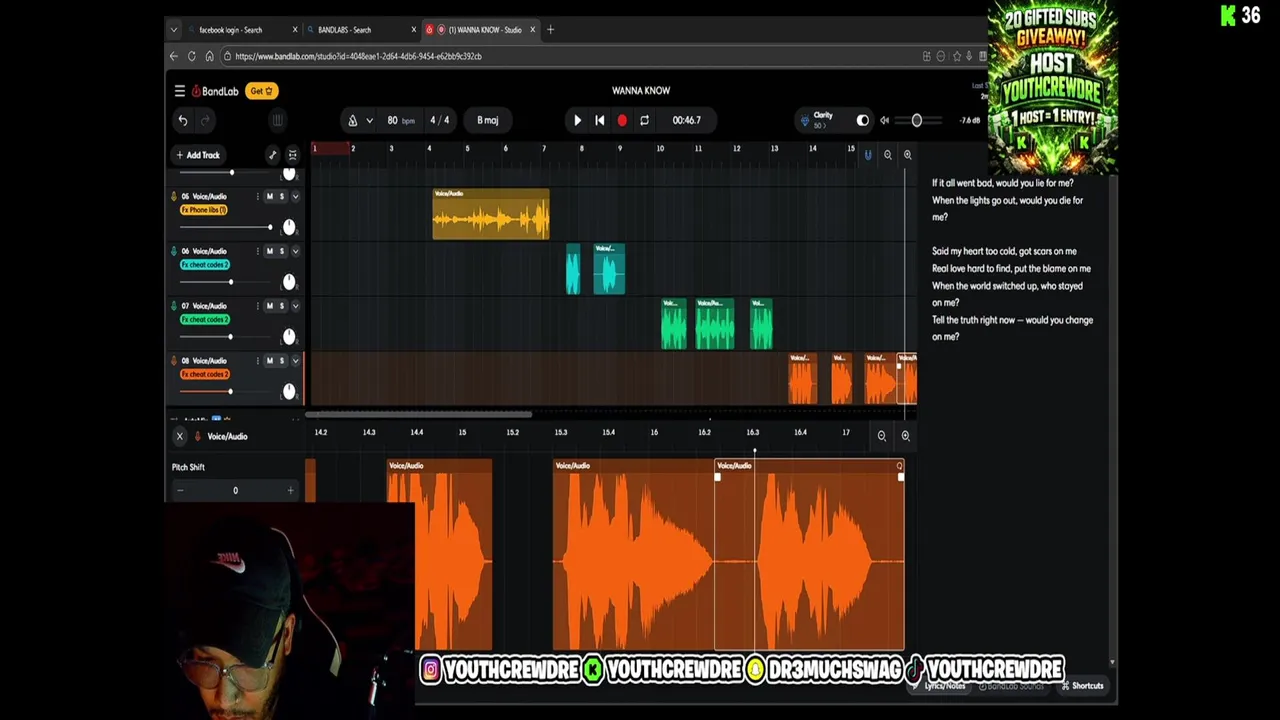Expand the teal 06 track chevron
Viewport: 1280px width, 720px height.
click(x=295, y=251)
